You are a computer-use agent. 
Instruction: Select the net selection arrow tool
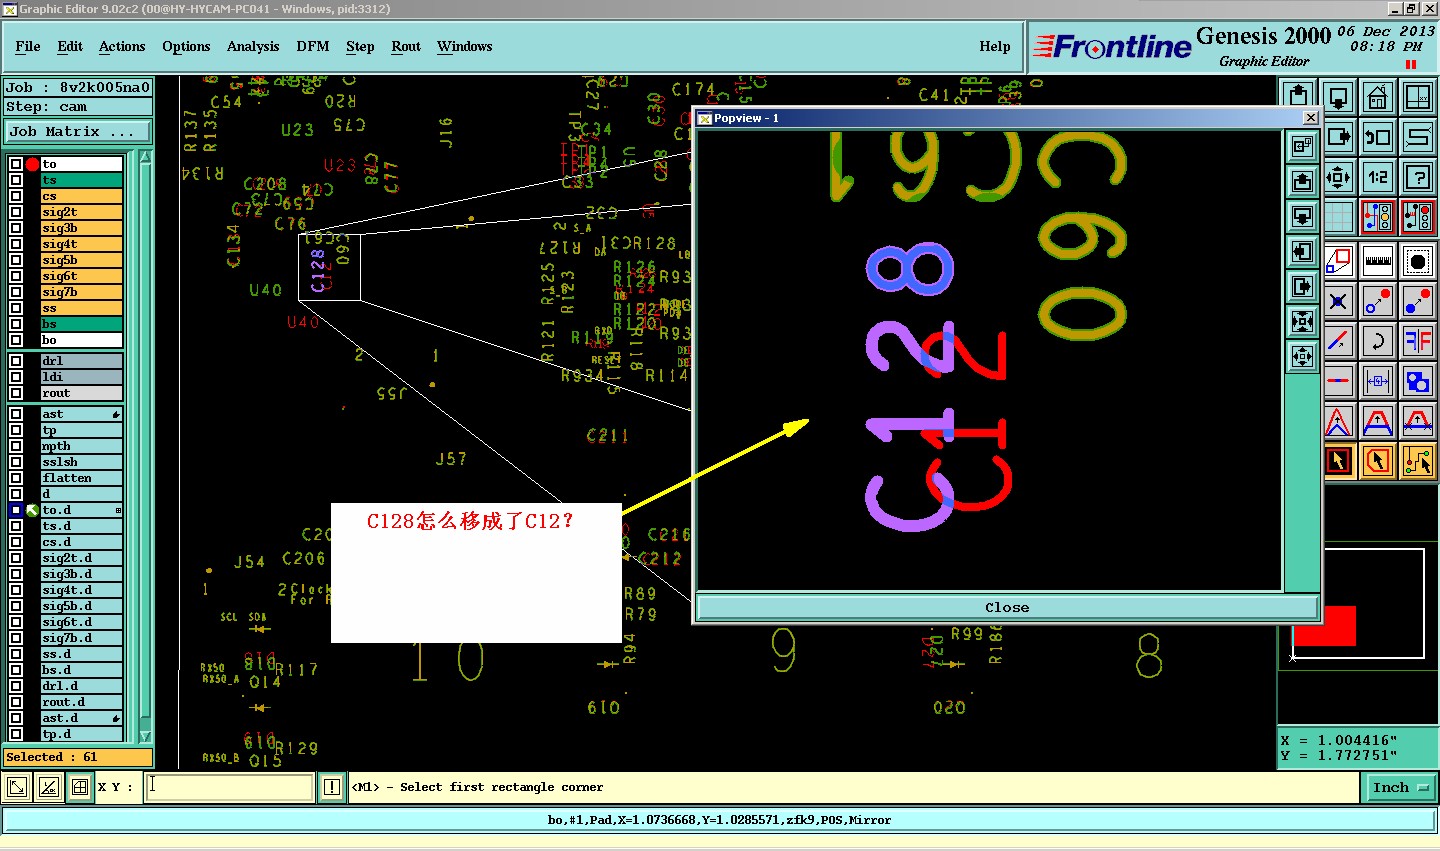(1418, 461)
